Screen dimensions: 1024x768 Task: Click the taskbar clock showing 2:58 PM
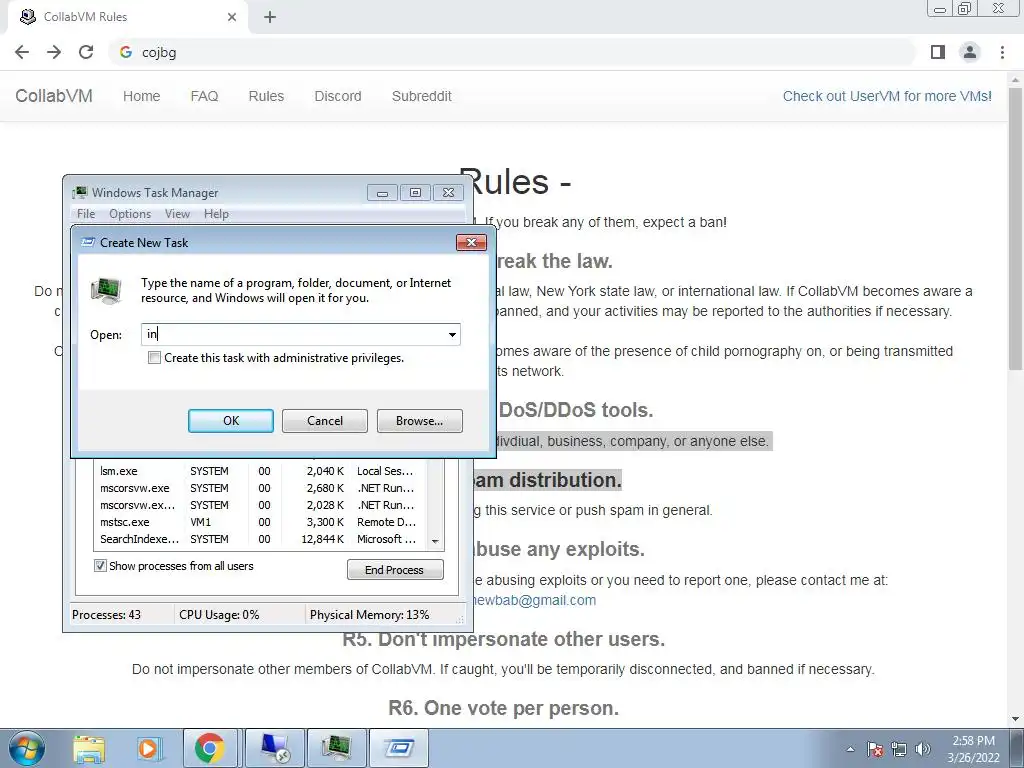(973, 749)
